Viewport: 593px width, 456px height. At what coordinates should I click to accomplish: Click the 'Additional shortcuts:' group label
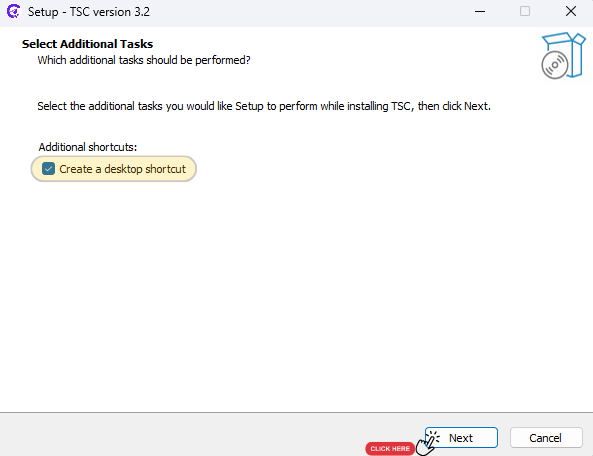pos(88,147)
